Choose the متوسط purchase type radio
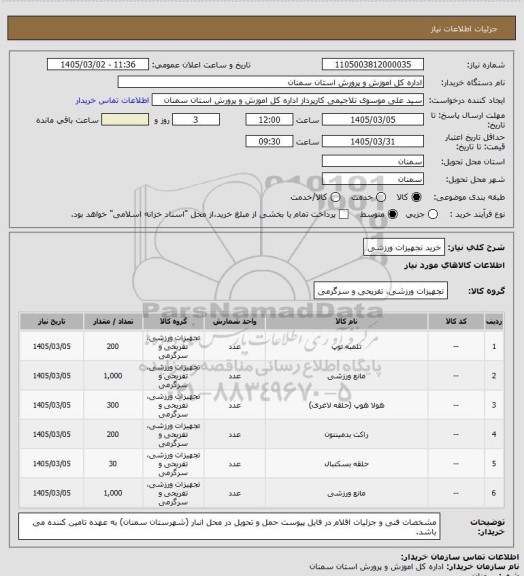The image size is (524, 576). 393,214
